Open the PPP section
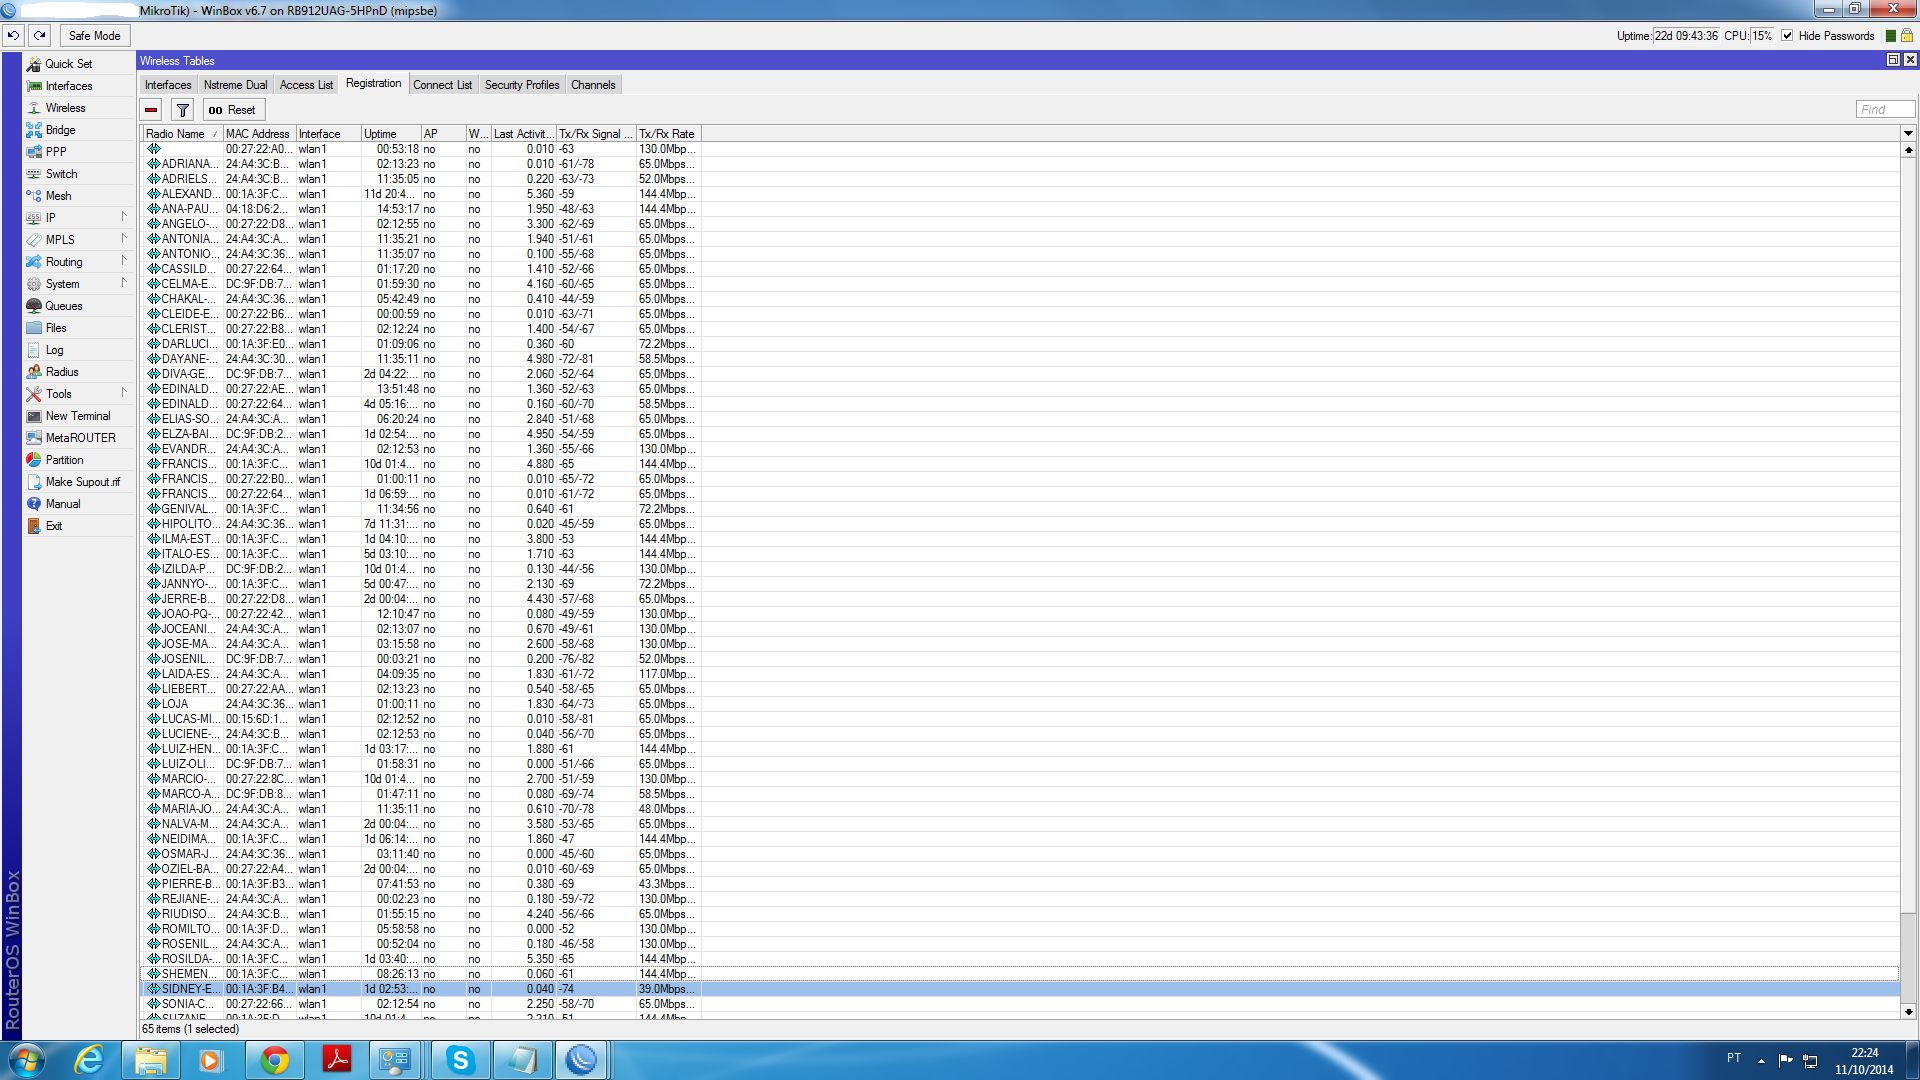1920x1080 pixels. click(56, 152)
